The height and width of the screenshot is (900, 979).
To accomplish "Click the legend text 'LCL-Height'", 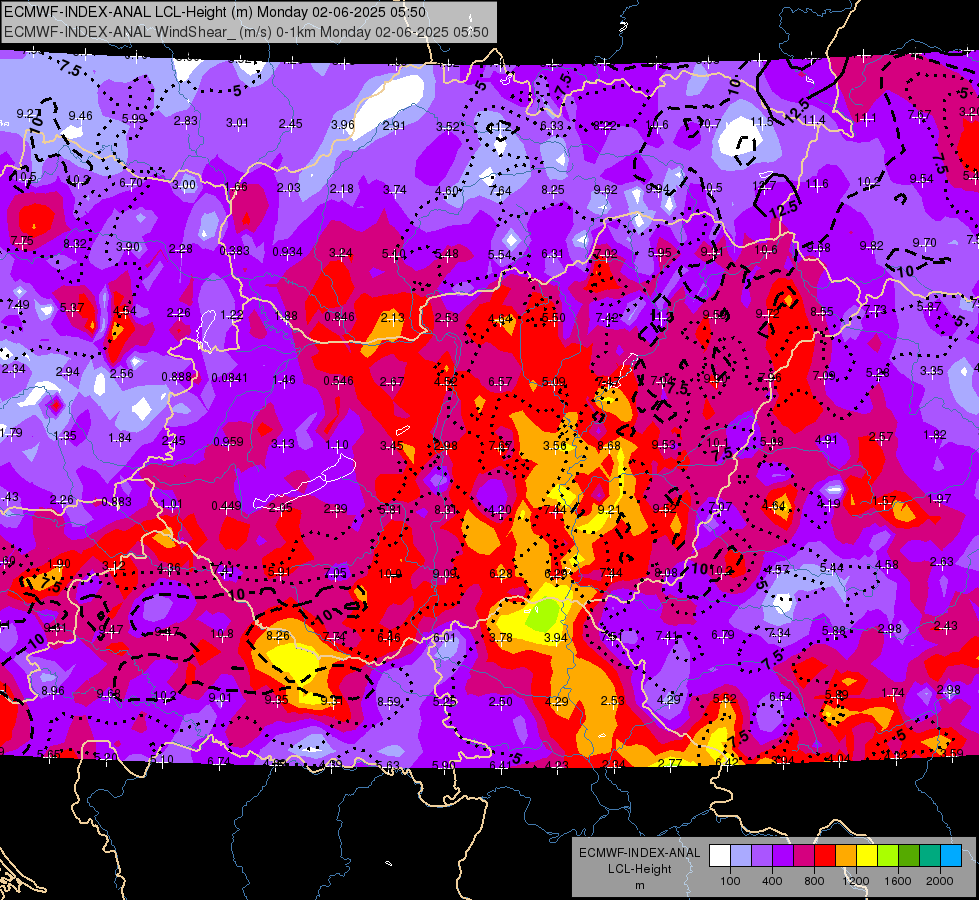I will (639, 869).
